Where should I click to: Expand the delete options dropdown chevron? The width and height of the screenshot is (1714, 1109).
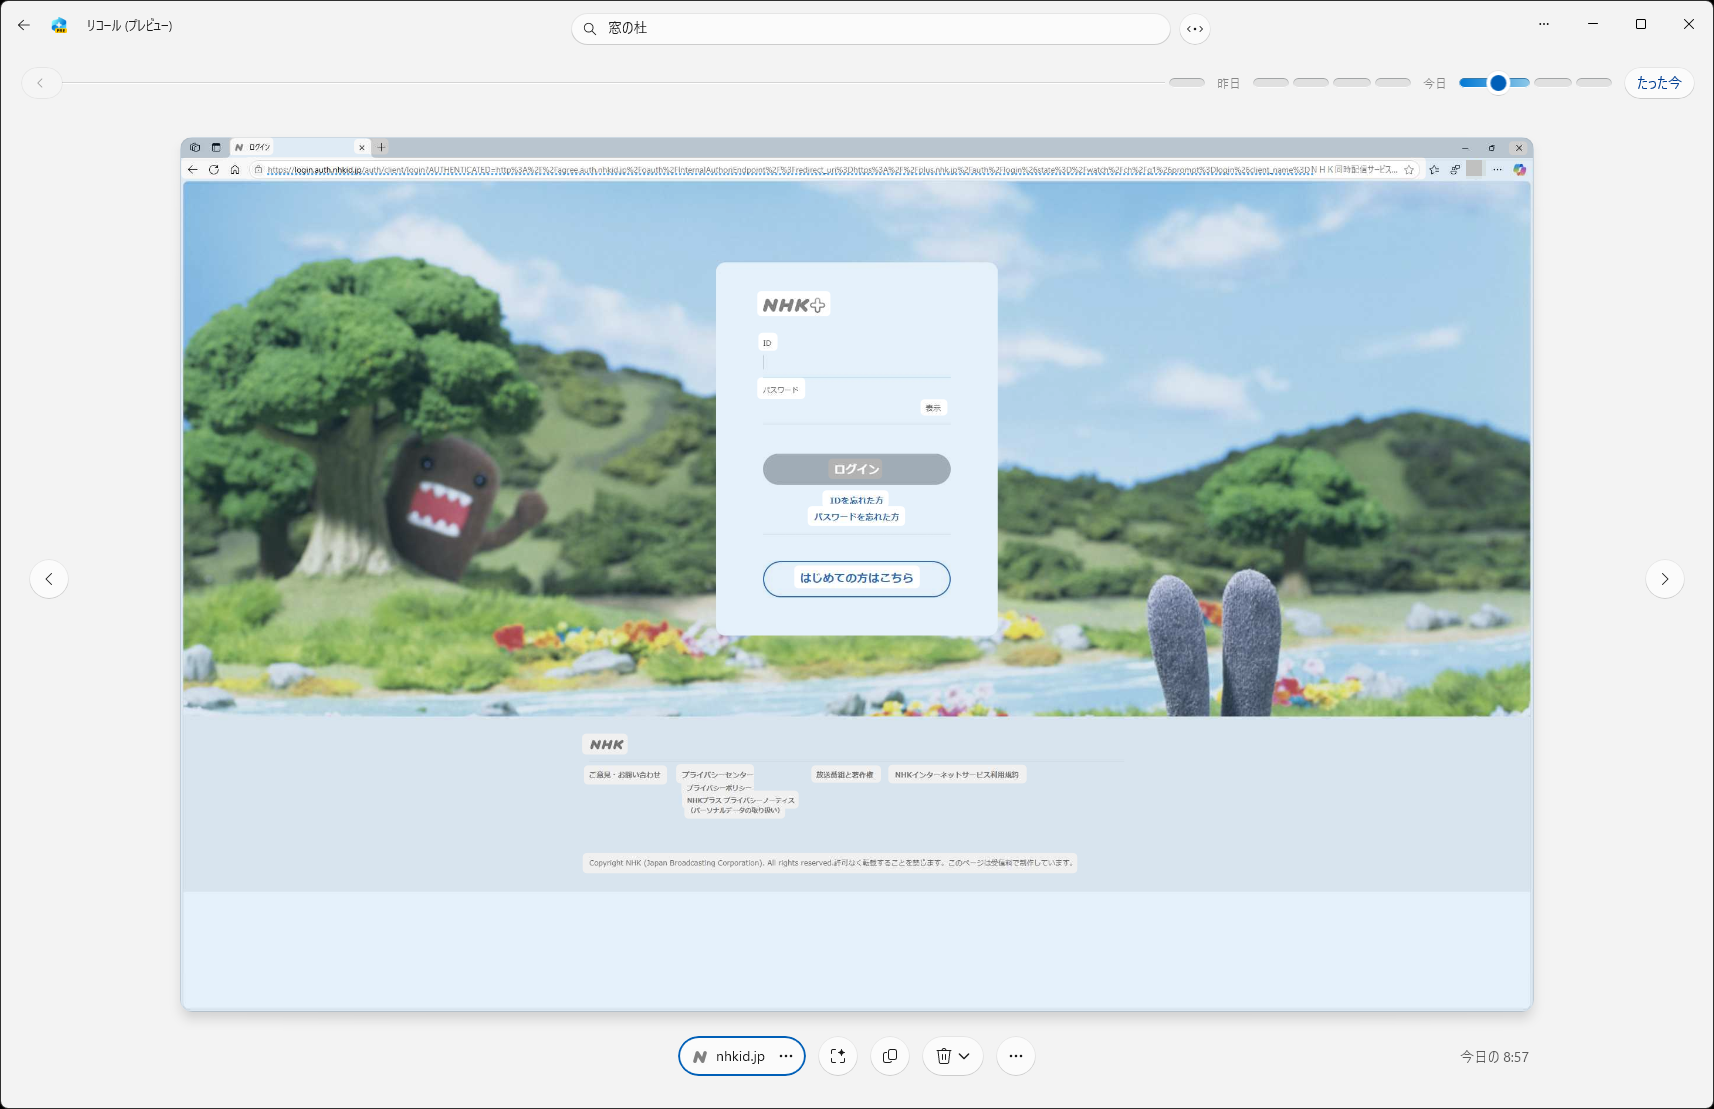964,1056
